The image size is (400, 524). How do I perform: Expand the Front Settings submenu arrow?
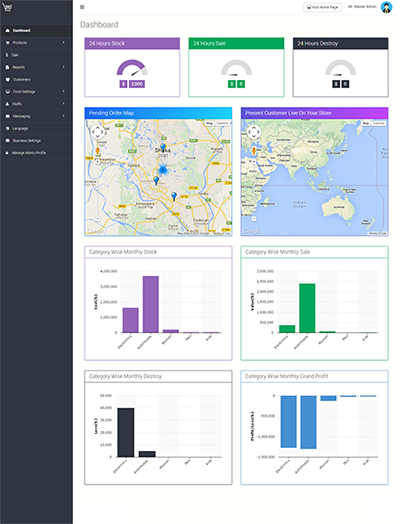[63, 92]
